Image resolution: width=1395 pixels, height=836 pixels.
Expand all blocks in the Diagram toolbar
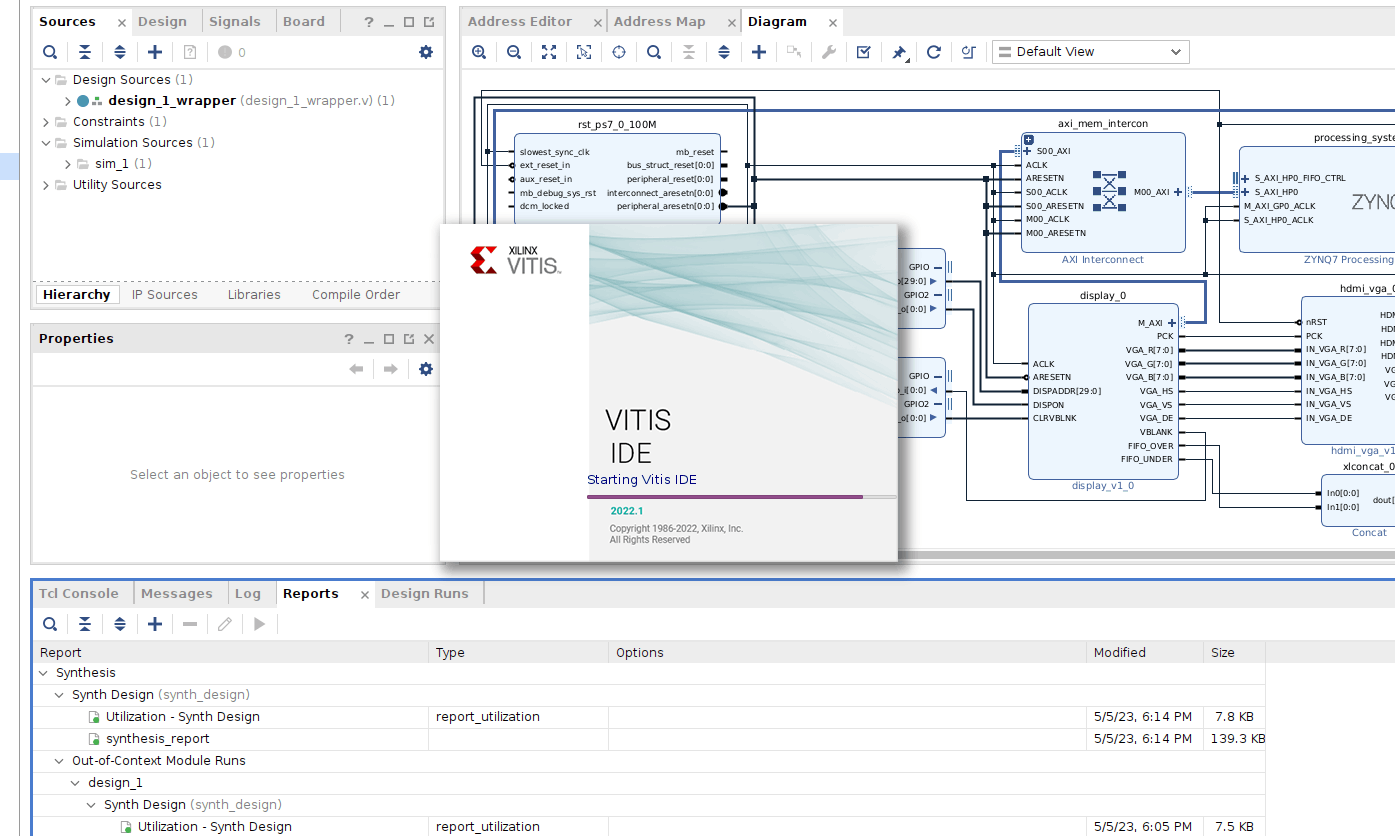pos(724,52)
